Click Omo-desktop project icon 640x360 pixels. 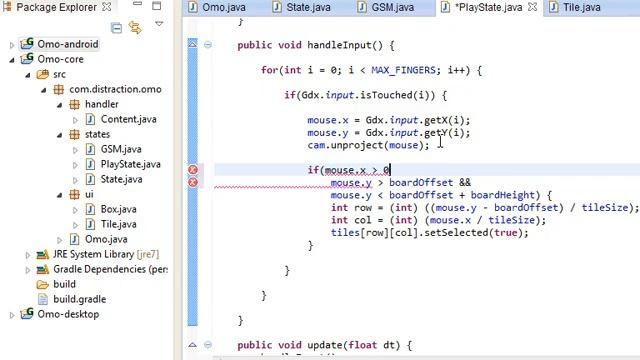click(x=27, y=313)
